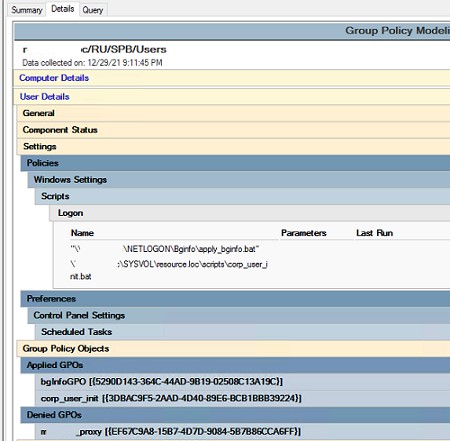The width and height of the screenshot is (450, 441).
Task: Switch to the Summary tab
Action: (x=27, y=10)
